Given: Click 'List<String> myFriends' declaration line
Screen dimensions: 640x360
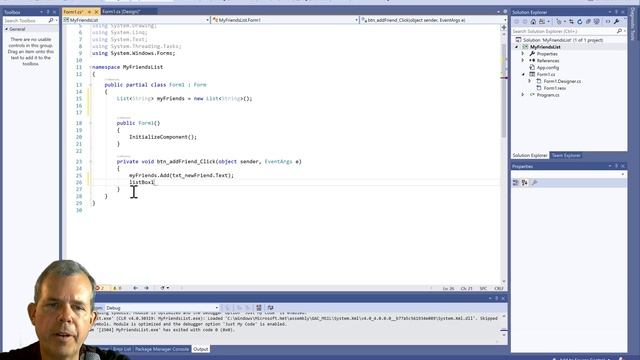Looking at the screenshot, I should 184,98.
